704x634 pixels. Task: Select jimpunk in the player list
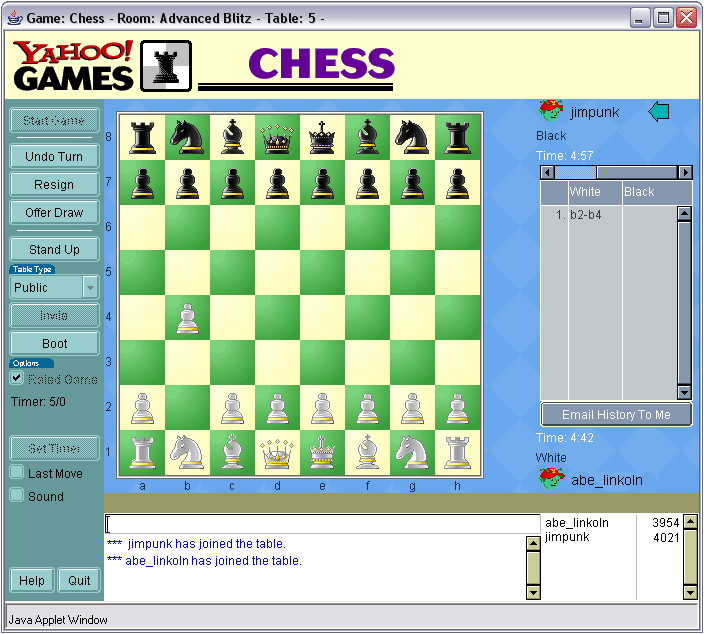pos(567,537)
